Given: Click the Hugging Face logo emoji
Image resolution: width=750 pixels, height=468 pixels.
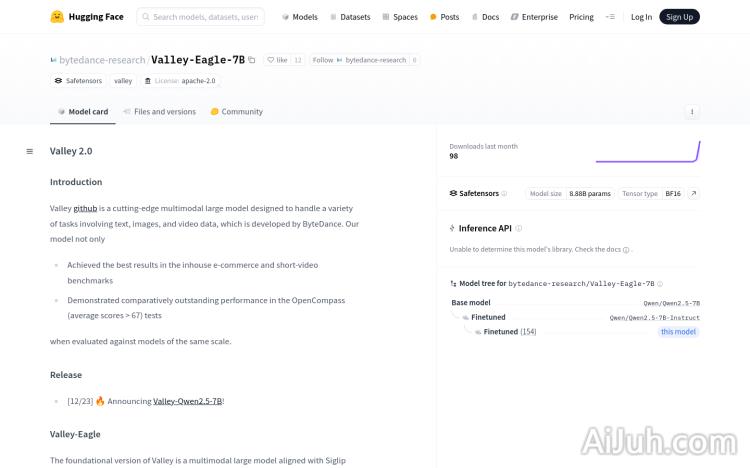Looking at the screenshot, I should point(57,17).
